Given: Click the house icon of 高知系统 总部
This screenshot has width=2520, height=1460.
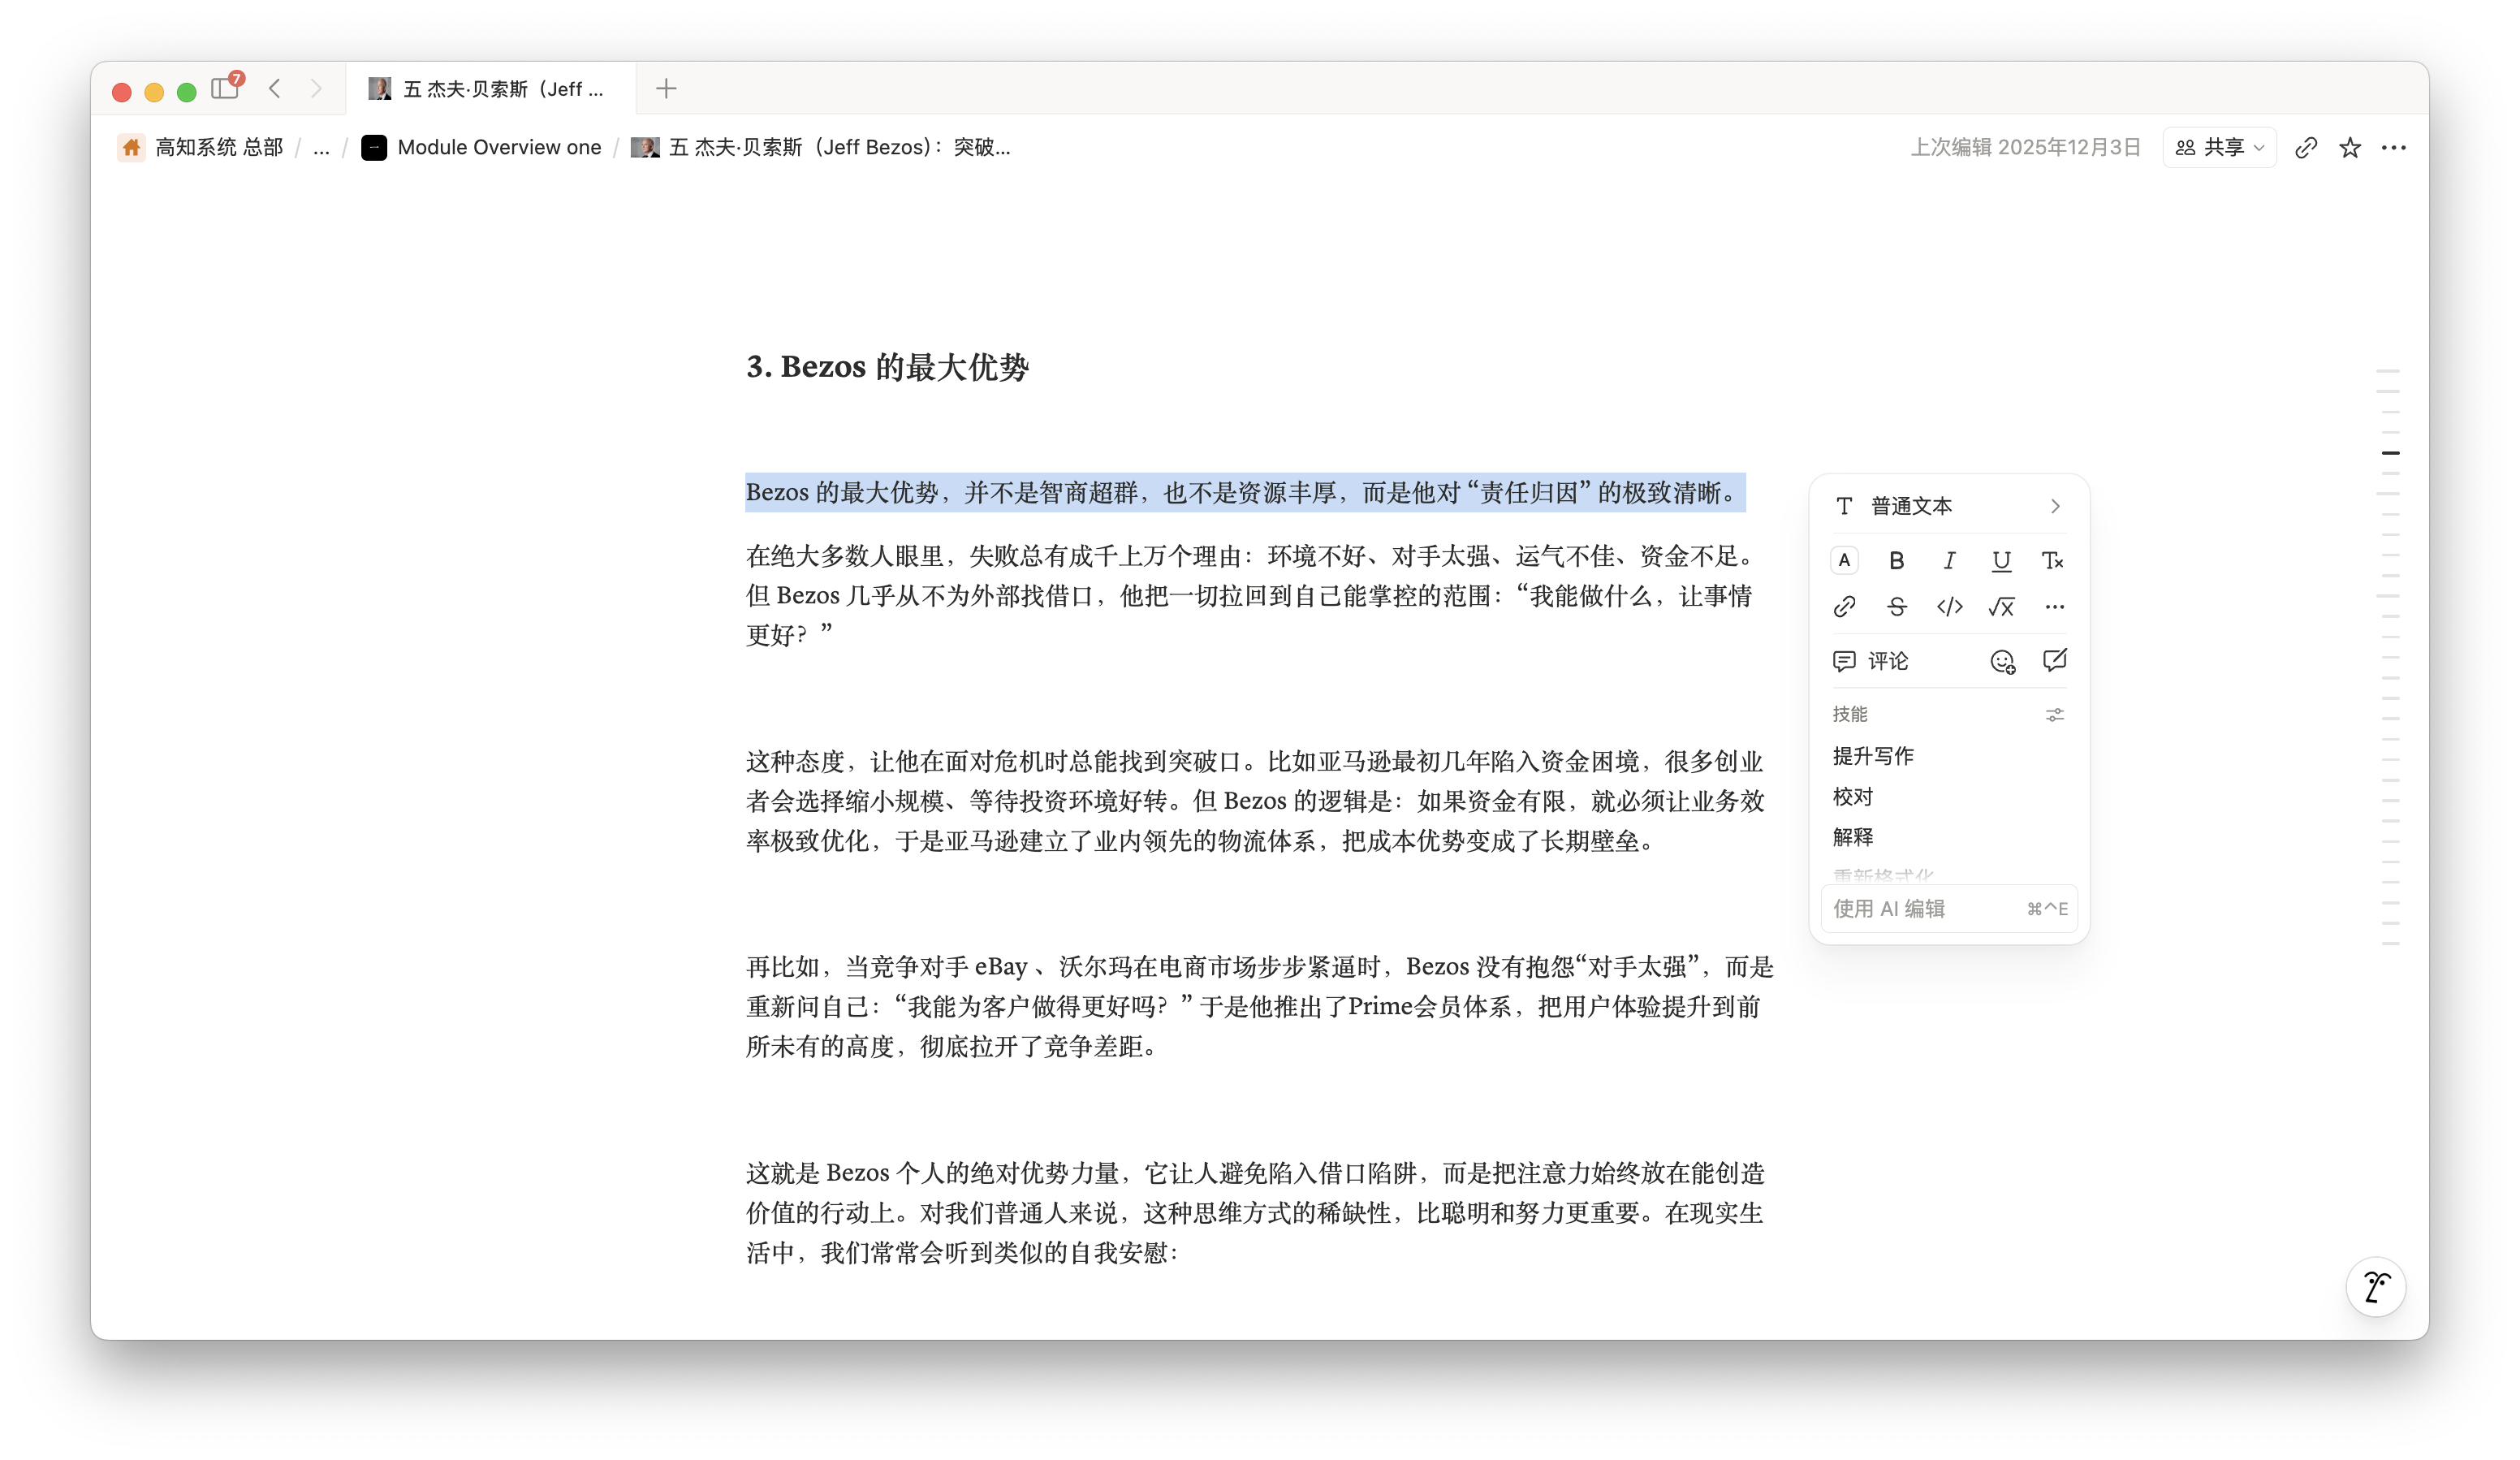Looking at the screenshot, I should tap(131, 148).
